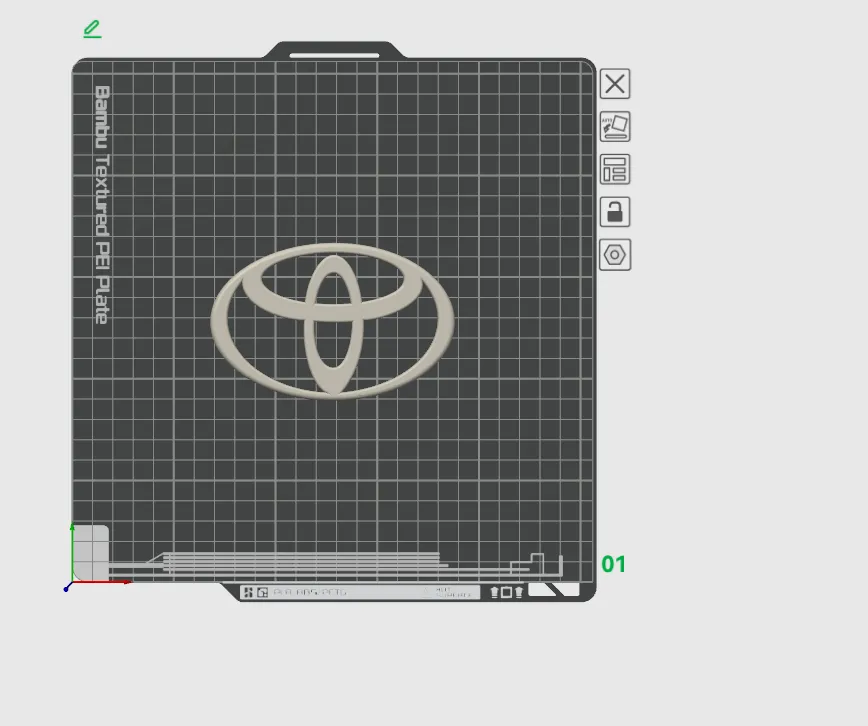The image size is (868, 726).
Task: Click the bed type icon in the status bar
Action: pos(262,591)
